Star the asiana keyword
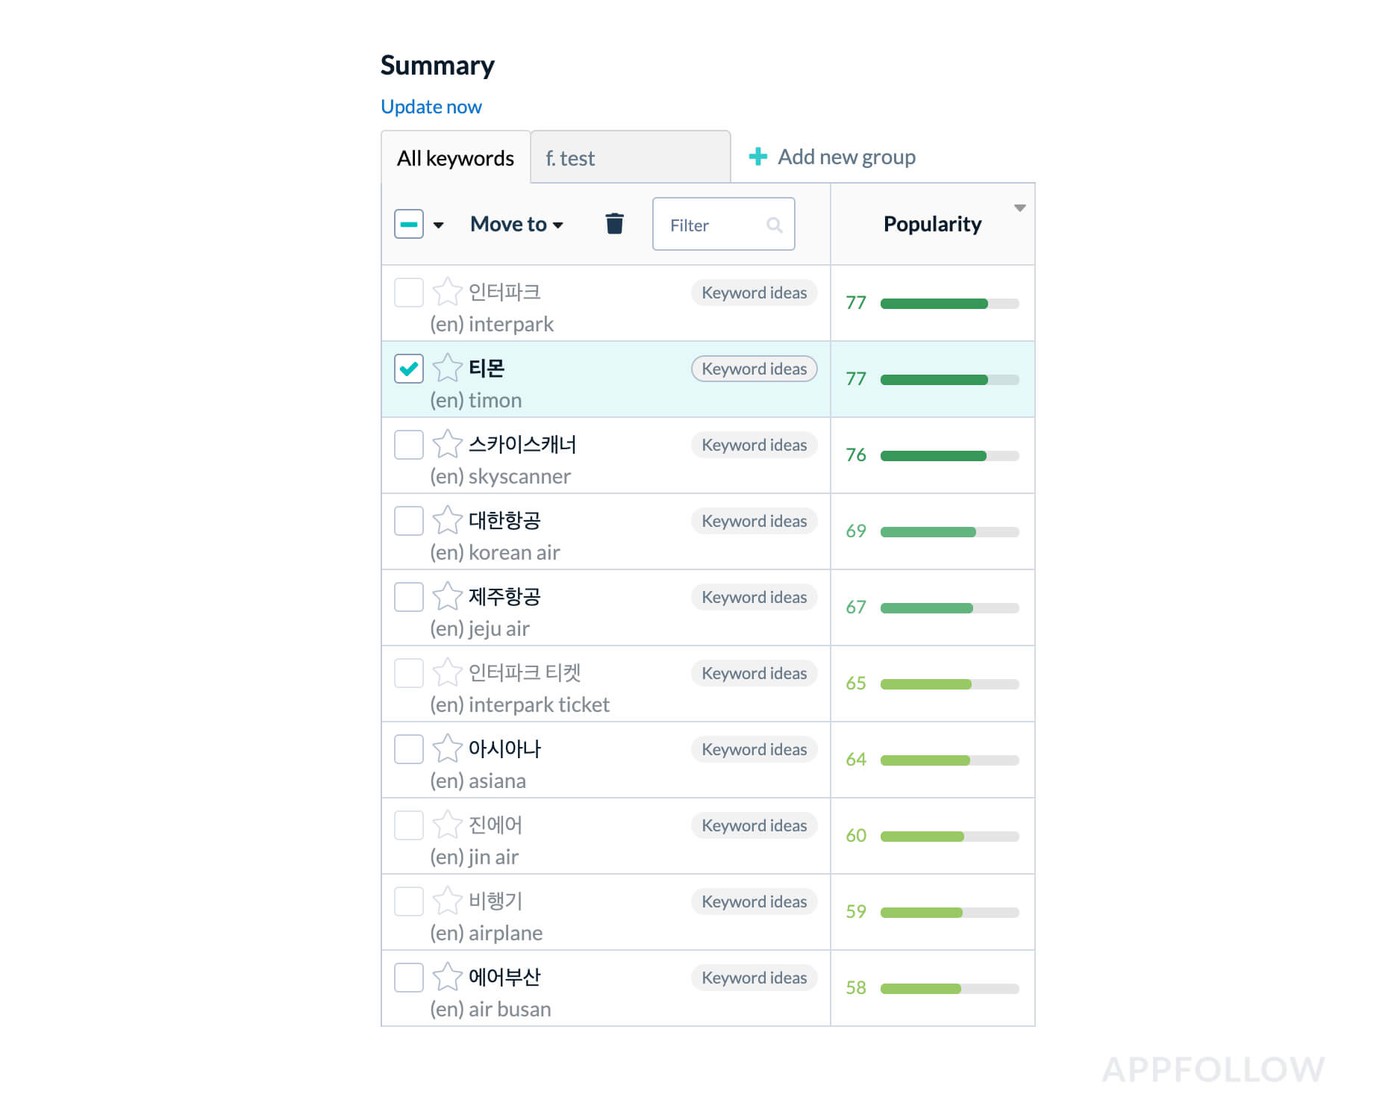This screenshot has width=1400, height=1097. click(447, 748)
